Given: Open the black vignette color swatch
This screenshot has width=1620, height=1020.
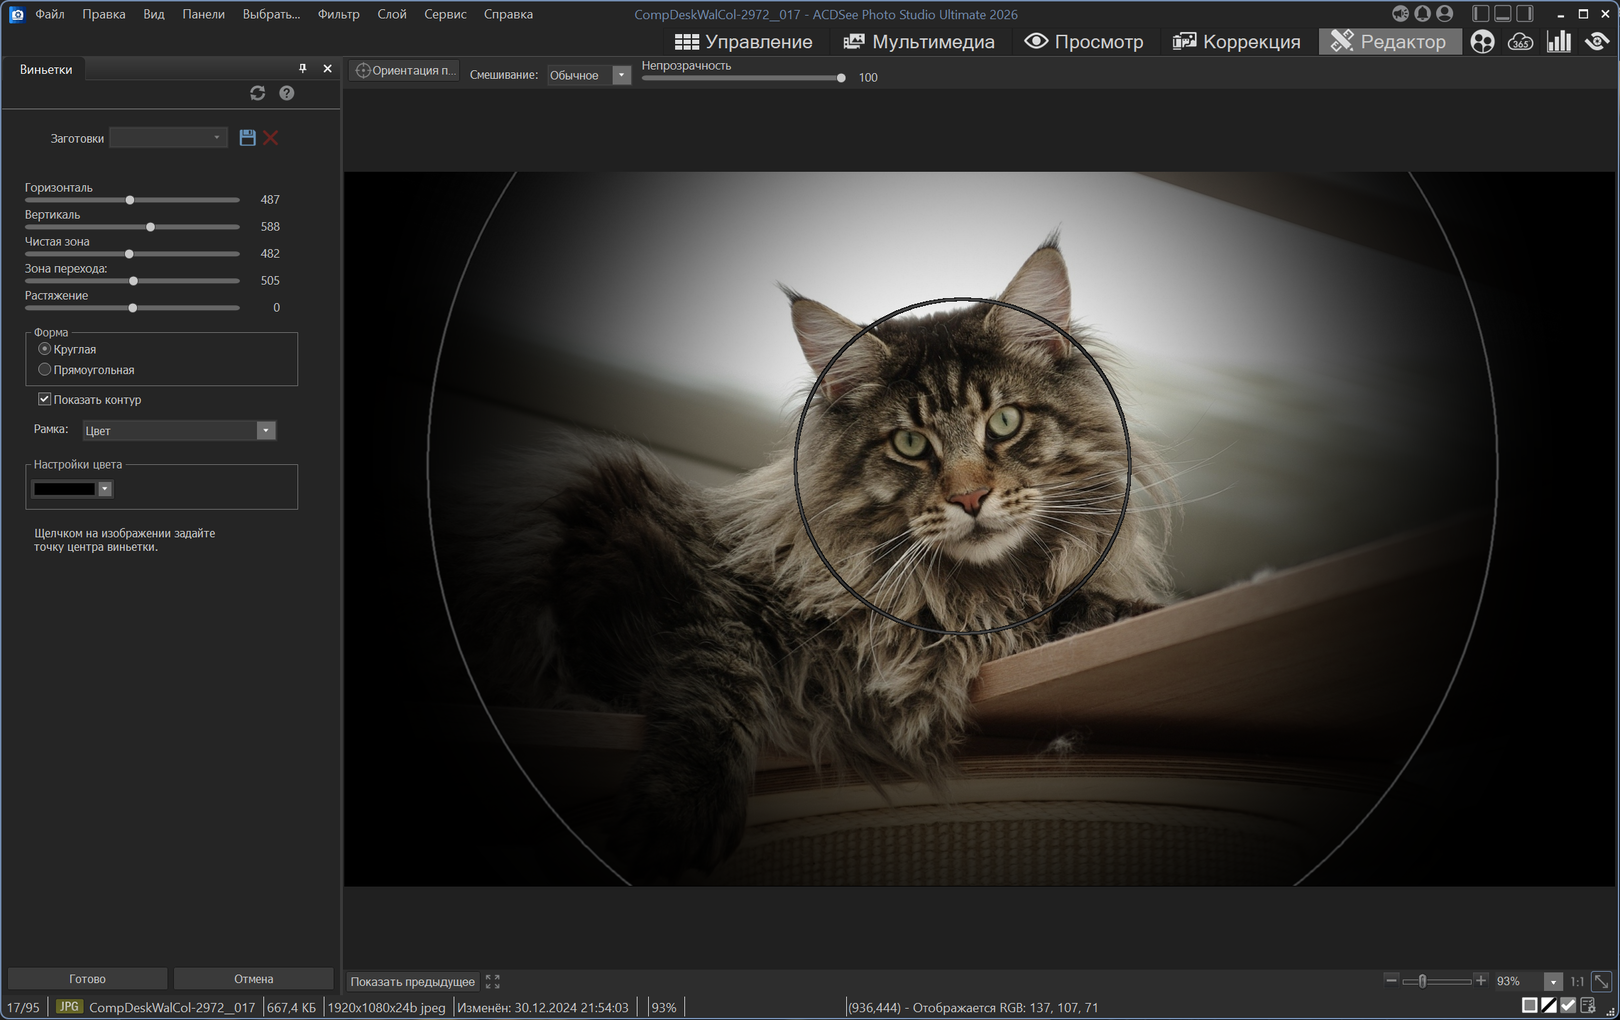Looking at the screenshot, I should pyautogui.click(x=65, y=489).
